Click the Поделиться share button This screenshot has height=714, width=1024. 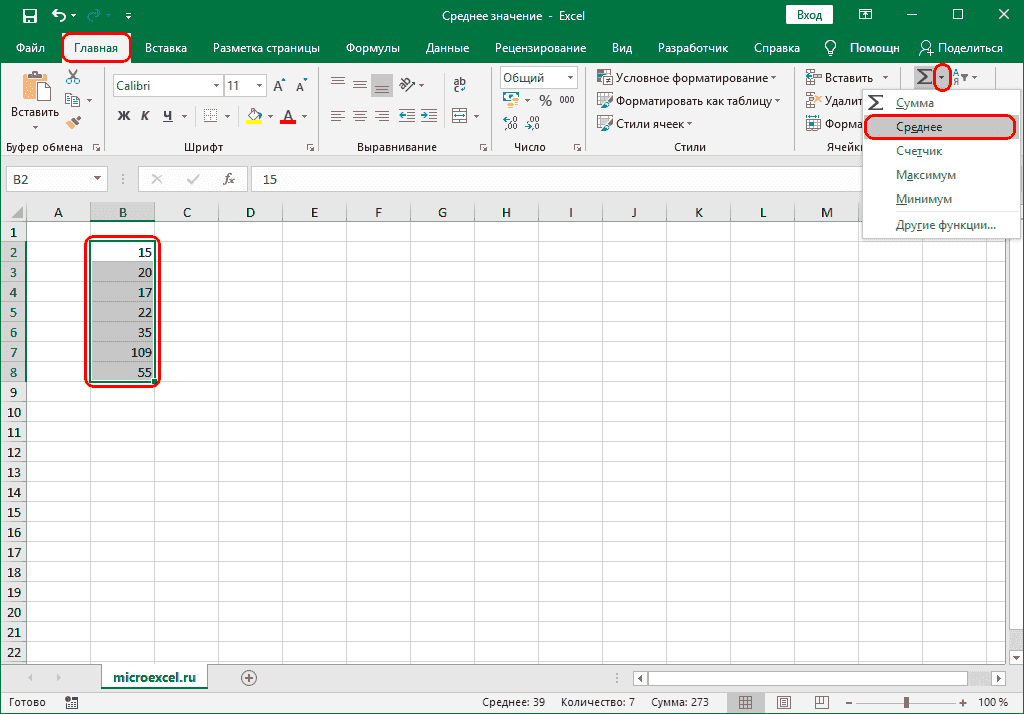coord(960,48)
